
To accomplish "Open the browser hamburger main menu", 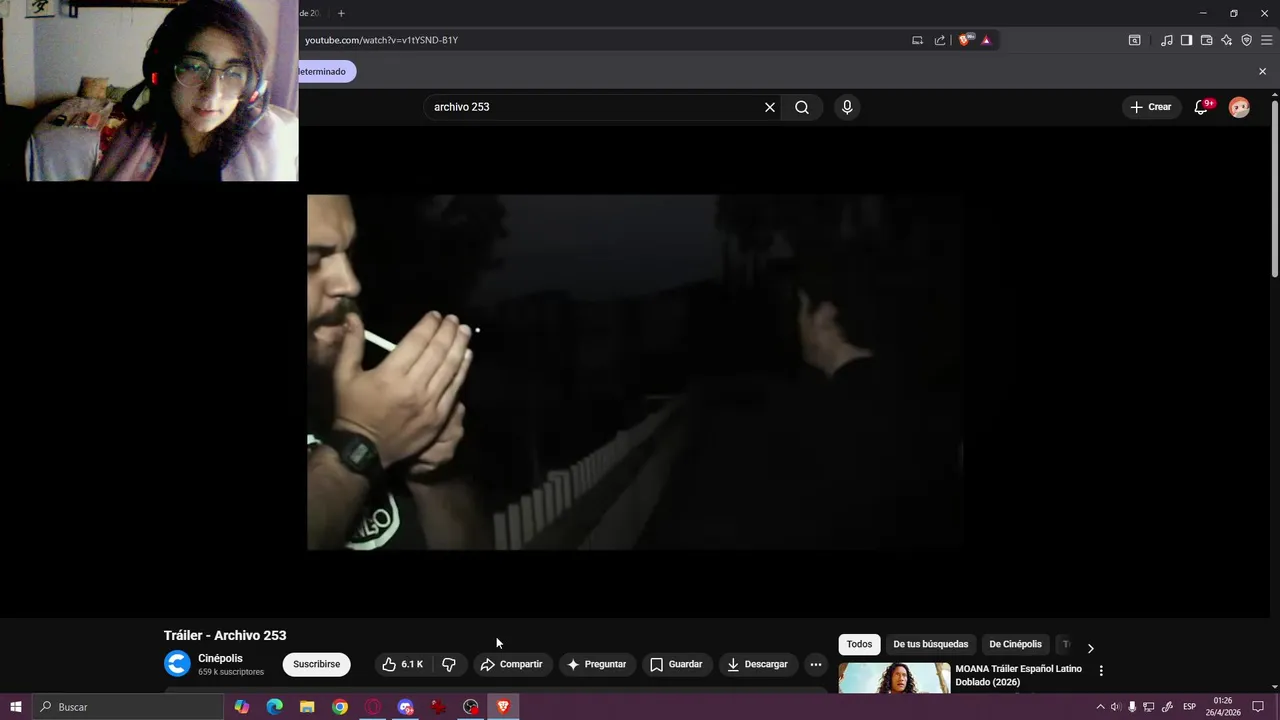I will [1266, 40].
